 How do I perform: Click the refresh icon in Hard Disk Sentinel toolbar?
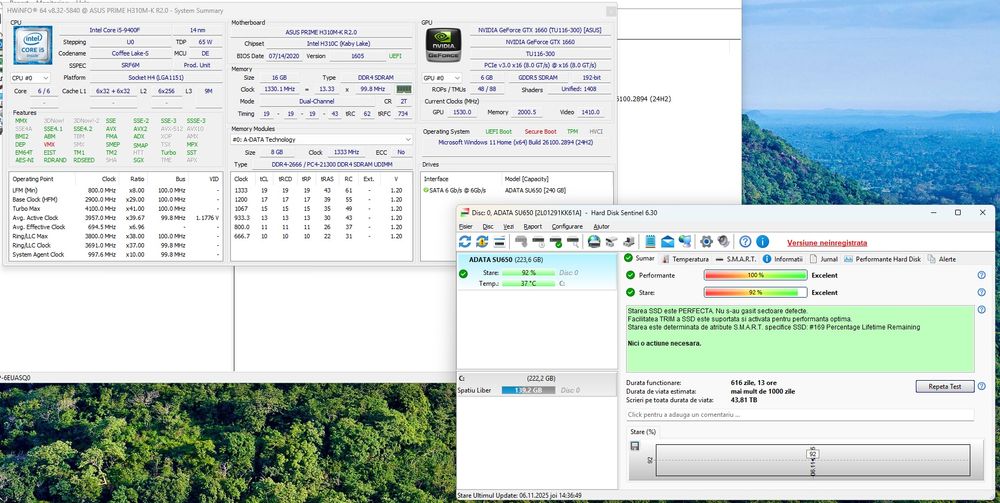click(x=466, y=242)
